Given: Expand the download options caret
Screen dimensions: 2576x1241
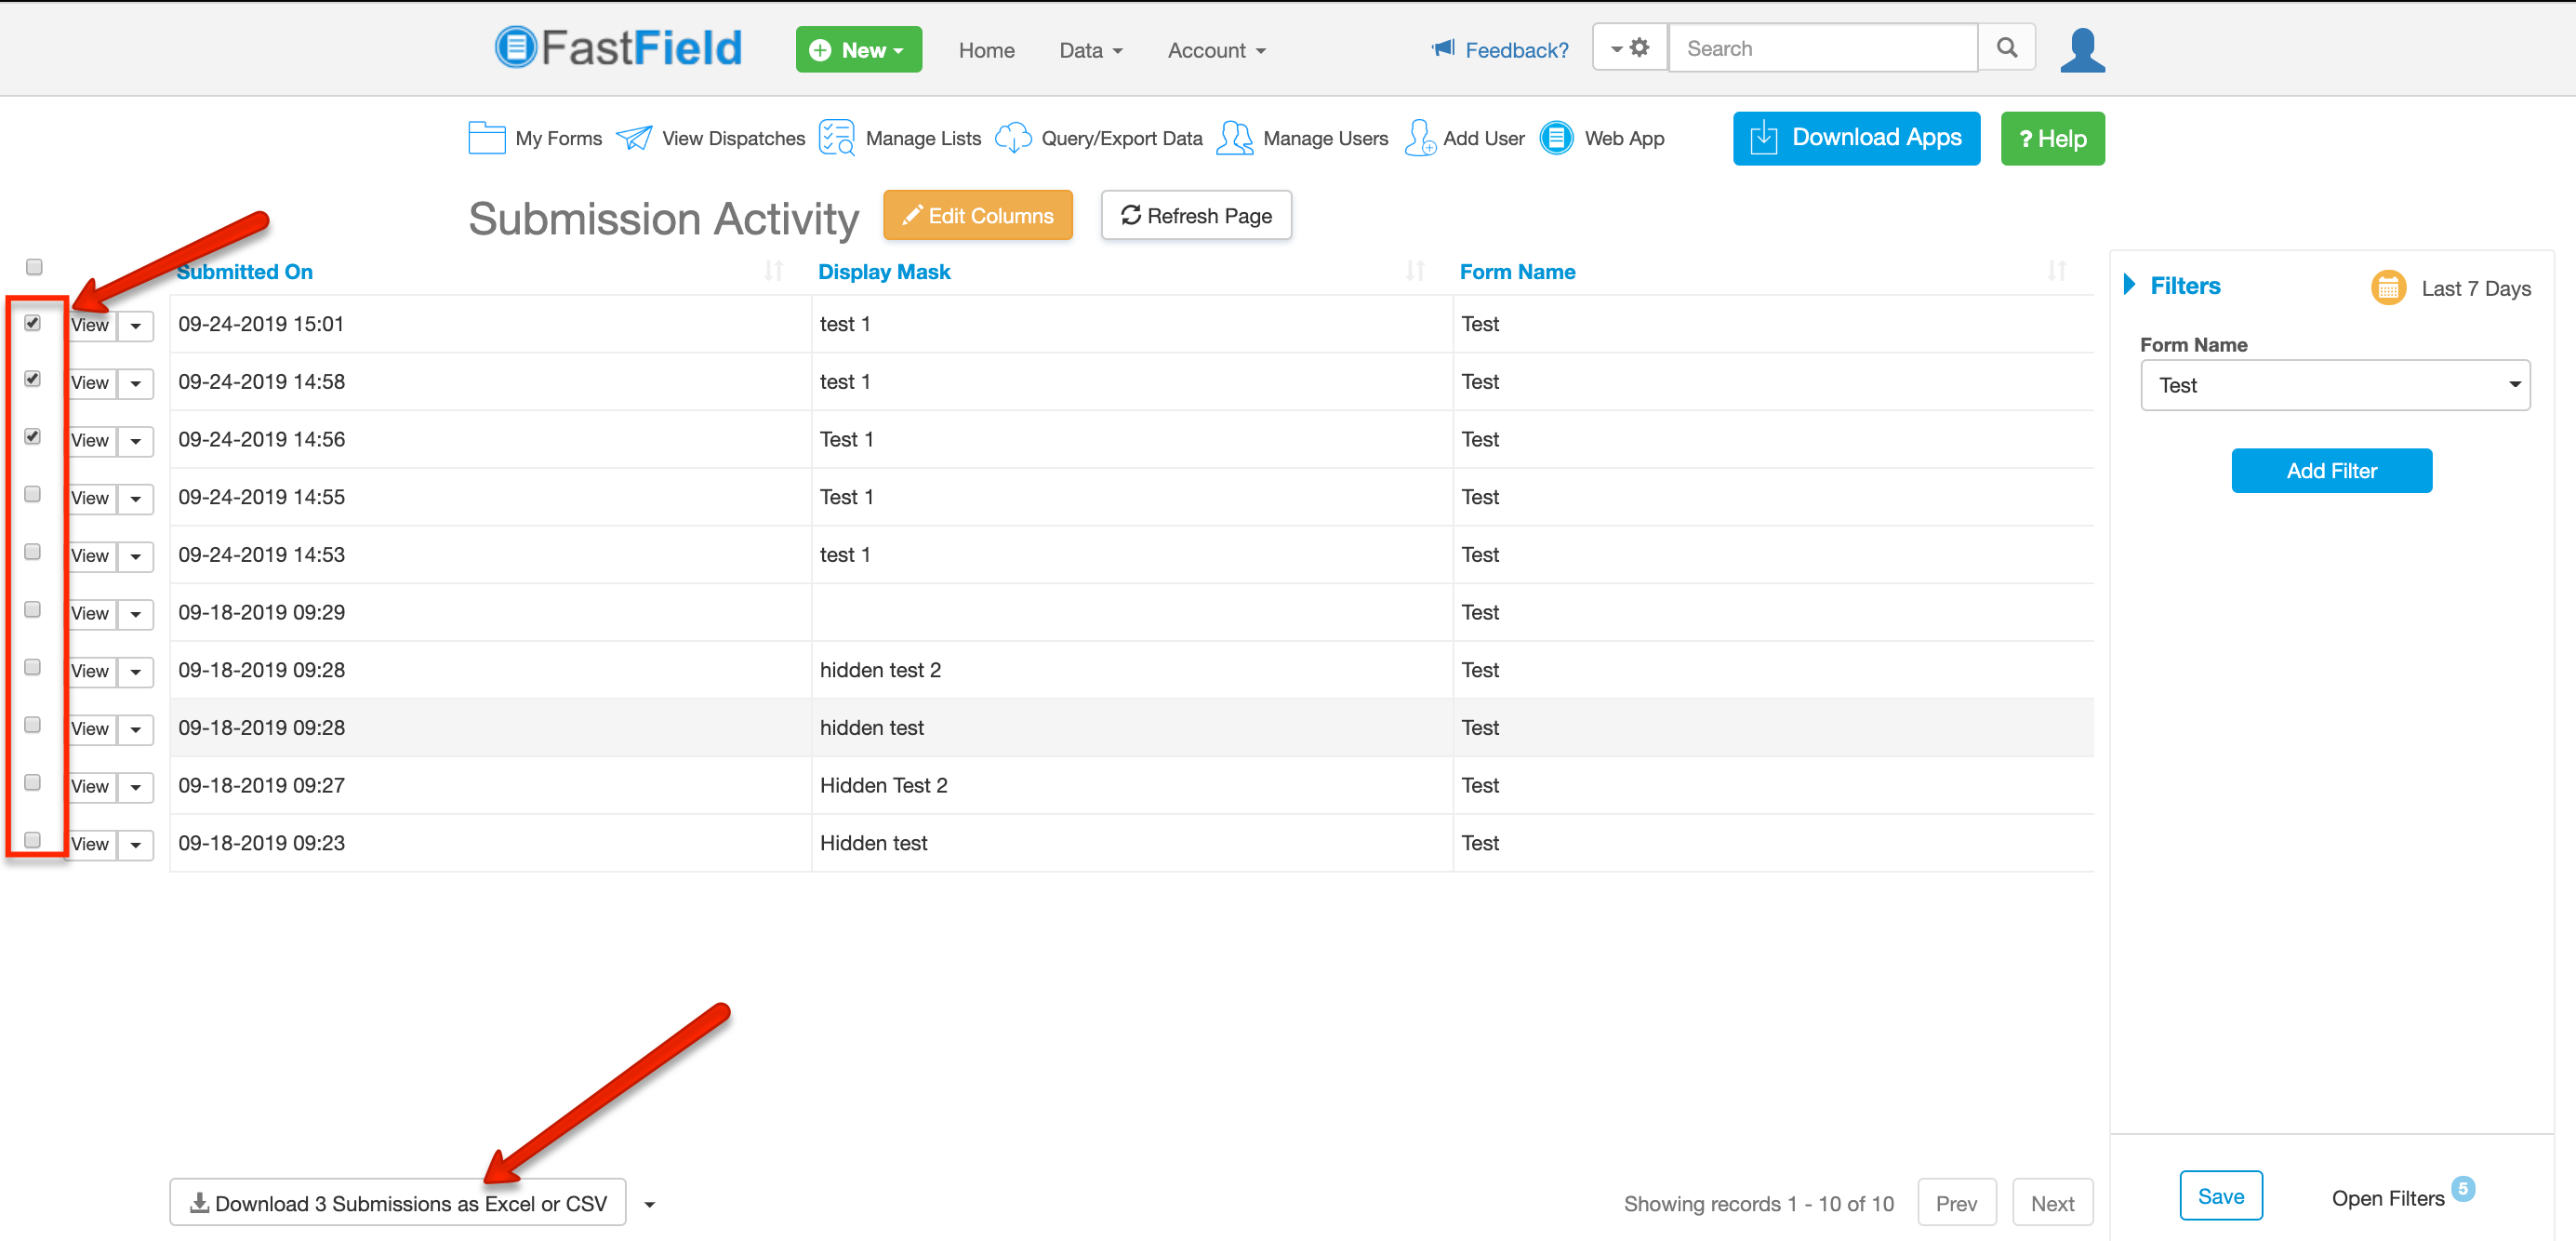Looking at the screenshot, I should coord(650,1204).
